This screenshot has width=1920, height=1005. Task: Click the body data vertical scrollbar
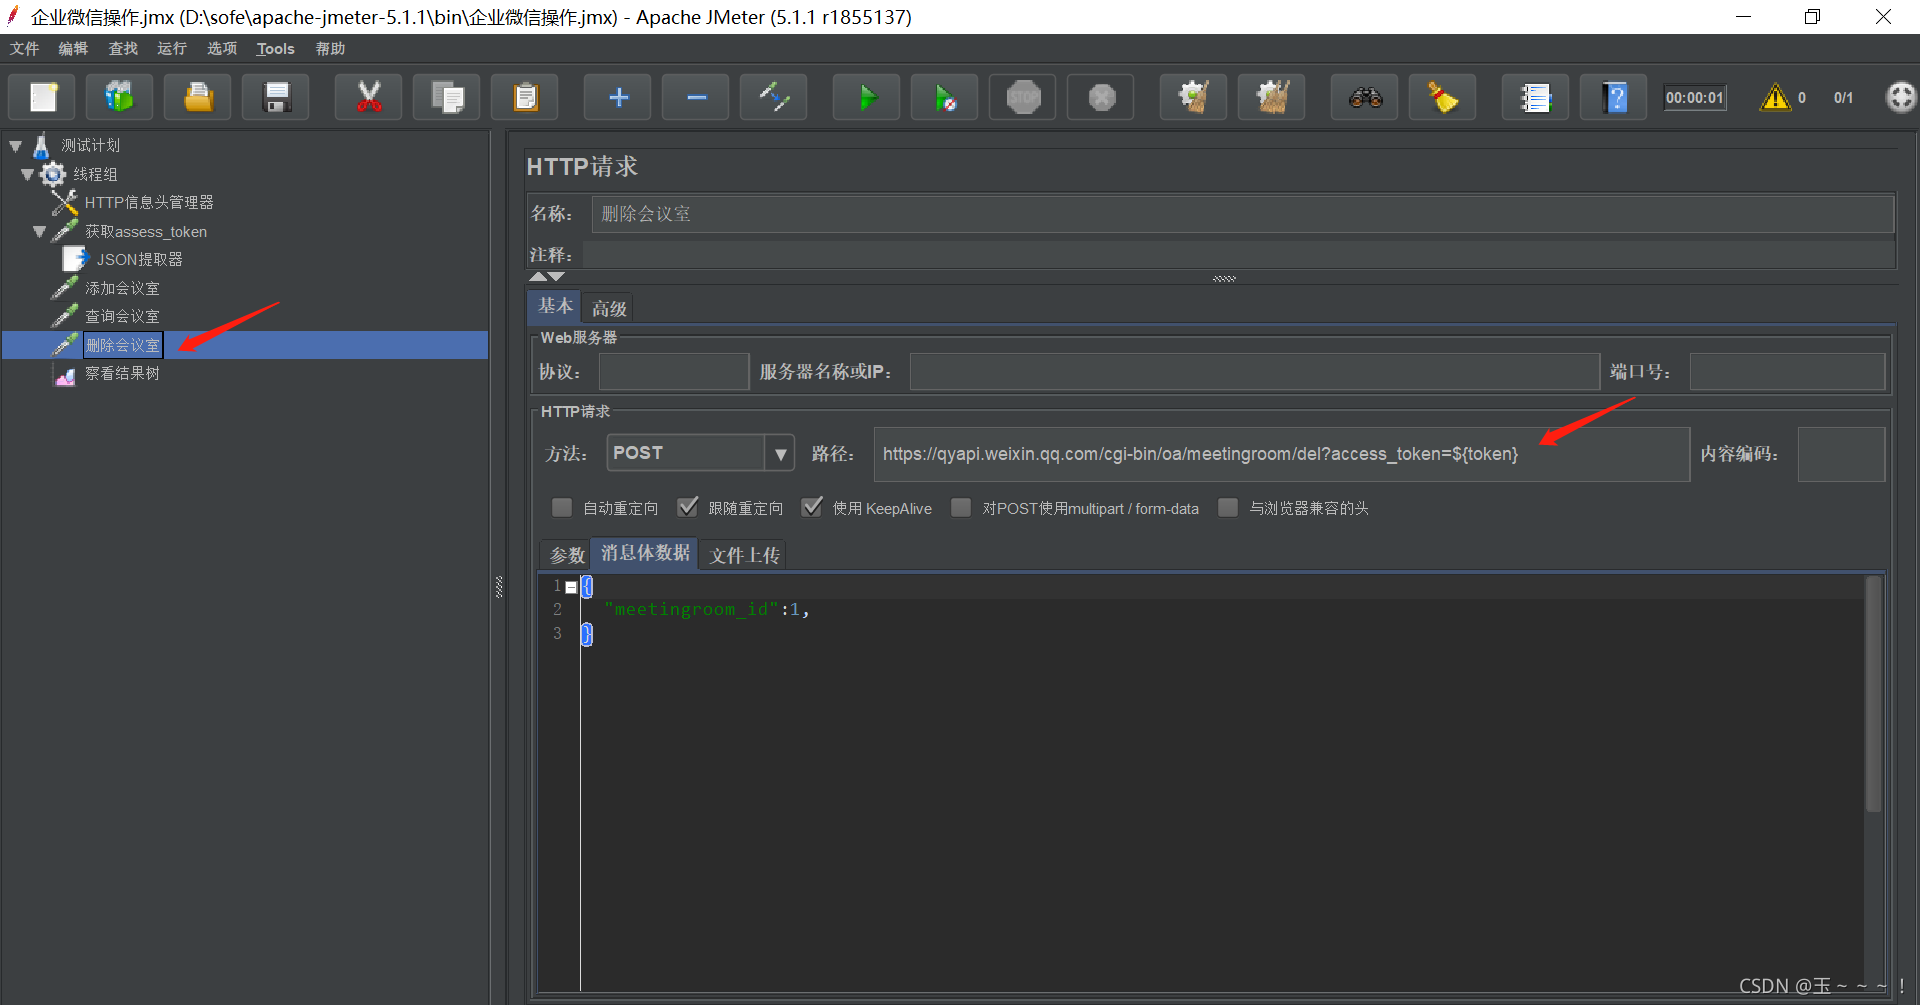click(x=1874, y=695)
